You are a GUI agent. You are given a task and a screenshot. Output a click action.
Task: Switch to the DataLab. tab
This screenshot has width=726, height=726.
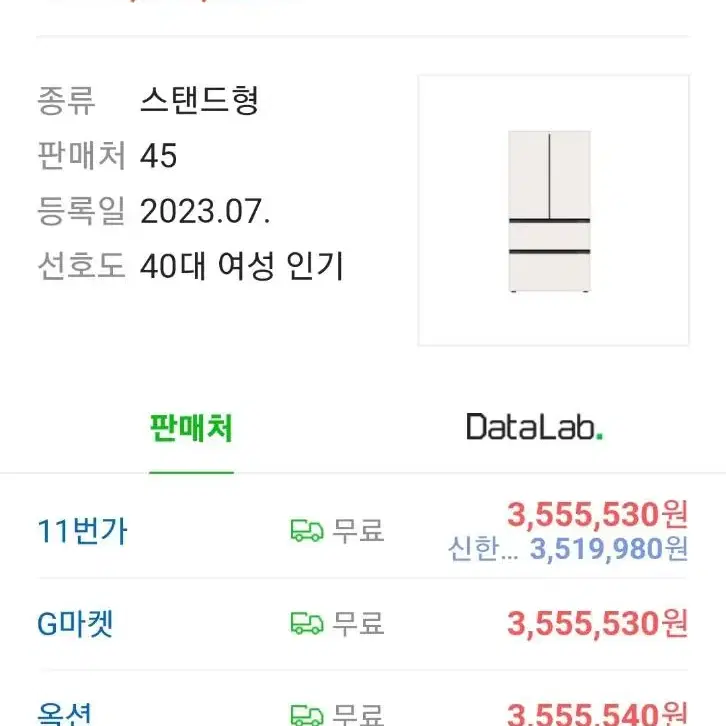(x=535, y=426)
